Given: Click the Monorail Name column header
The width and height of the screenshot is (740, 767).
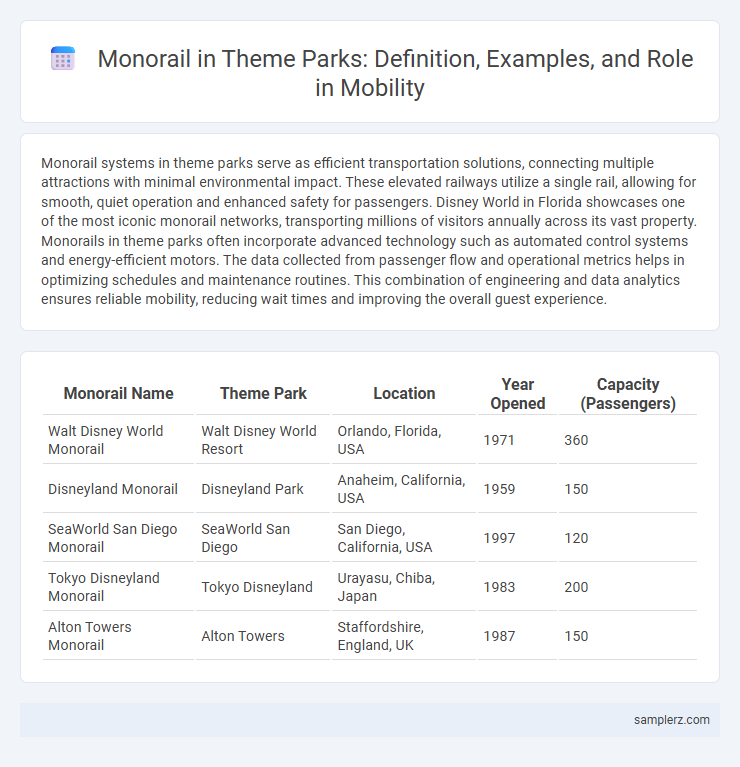Looking at the screenshot, I should point(118,393).
